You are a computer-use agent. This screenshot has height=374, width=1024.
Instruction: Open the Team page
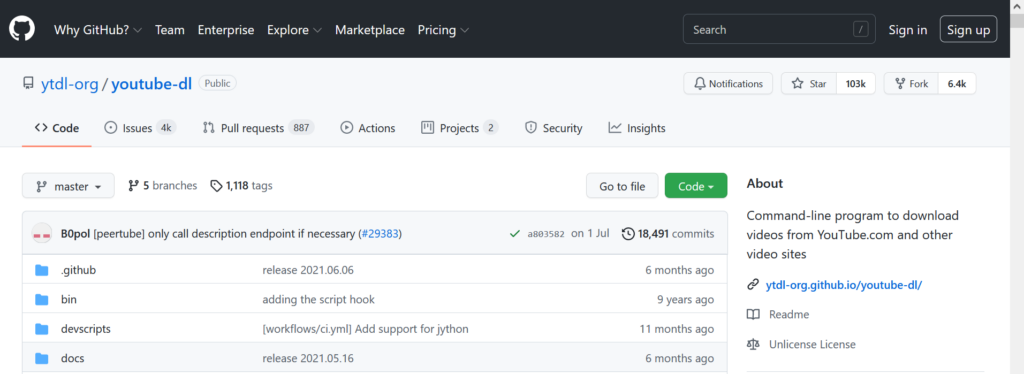[x=170, y=30]
